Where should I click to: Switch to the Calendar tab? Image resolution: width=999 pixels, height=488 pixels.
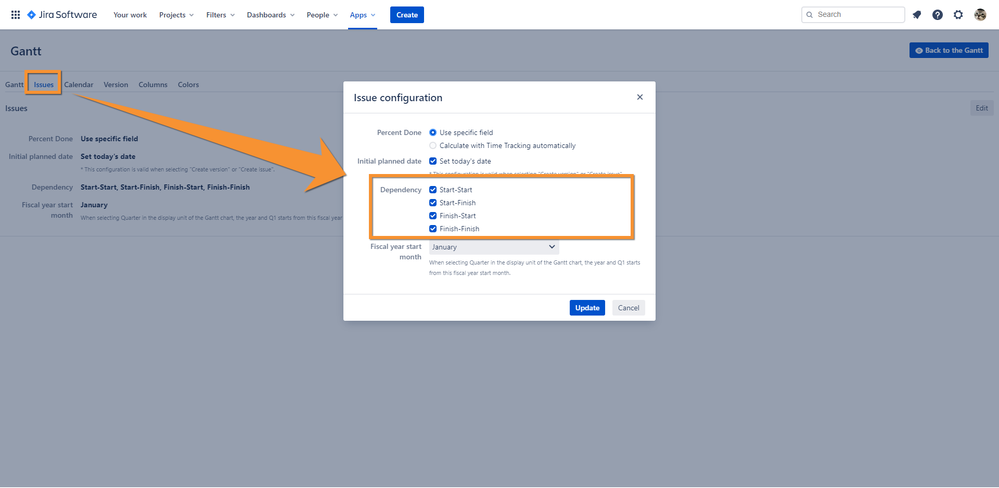pos(78,85)
